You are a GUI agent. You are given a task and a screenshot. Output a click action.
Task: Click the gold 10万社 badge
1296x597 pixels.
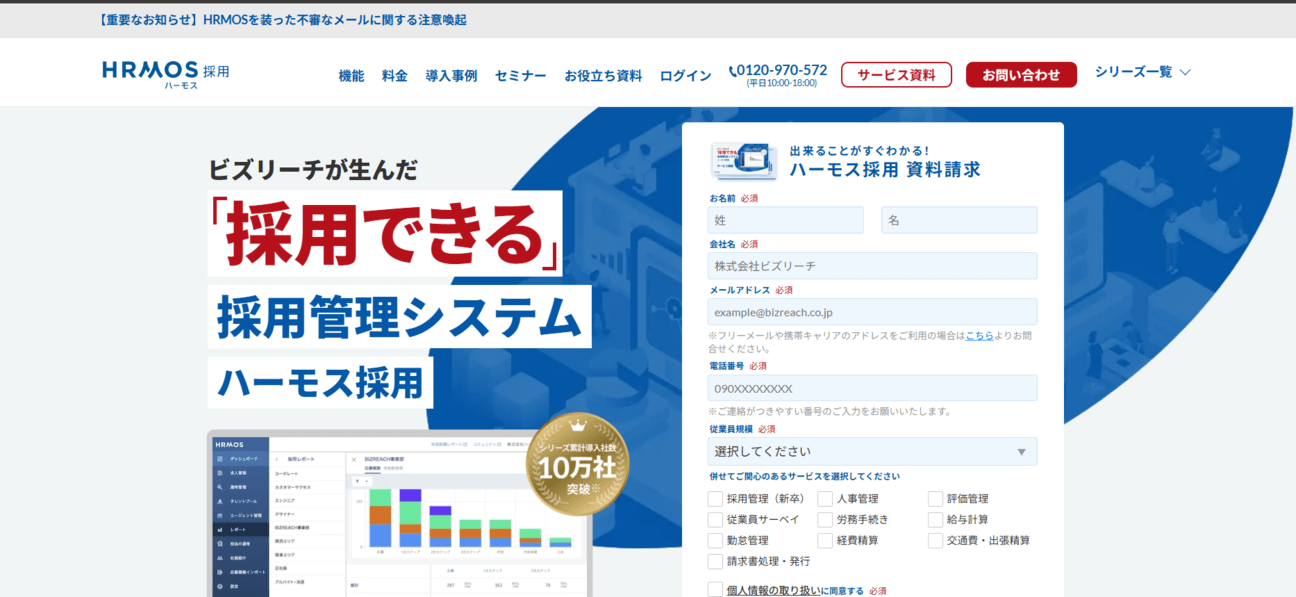tap(577, 464)
